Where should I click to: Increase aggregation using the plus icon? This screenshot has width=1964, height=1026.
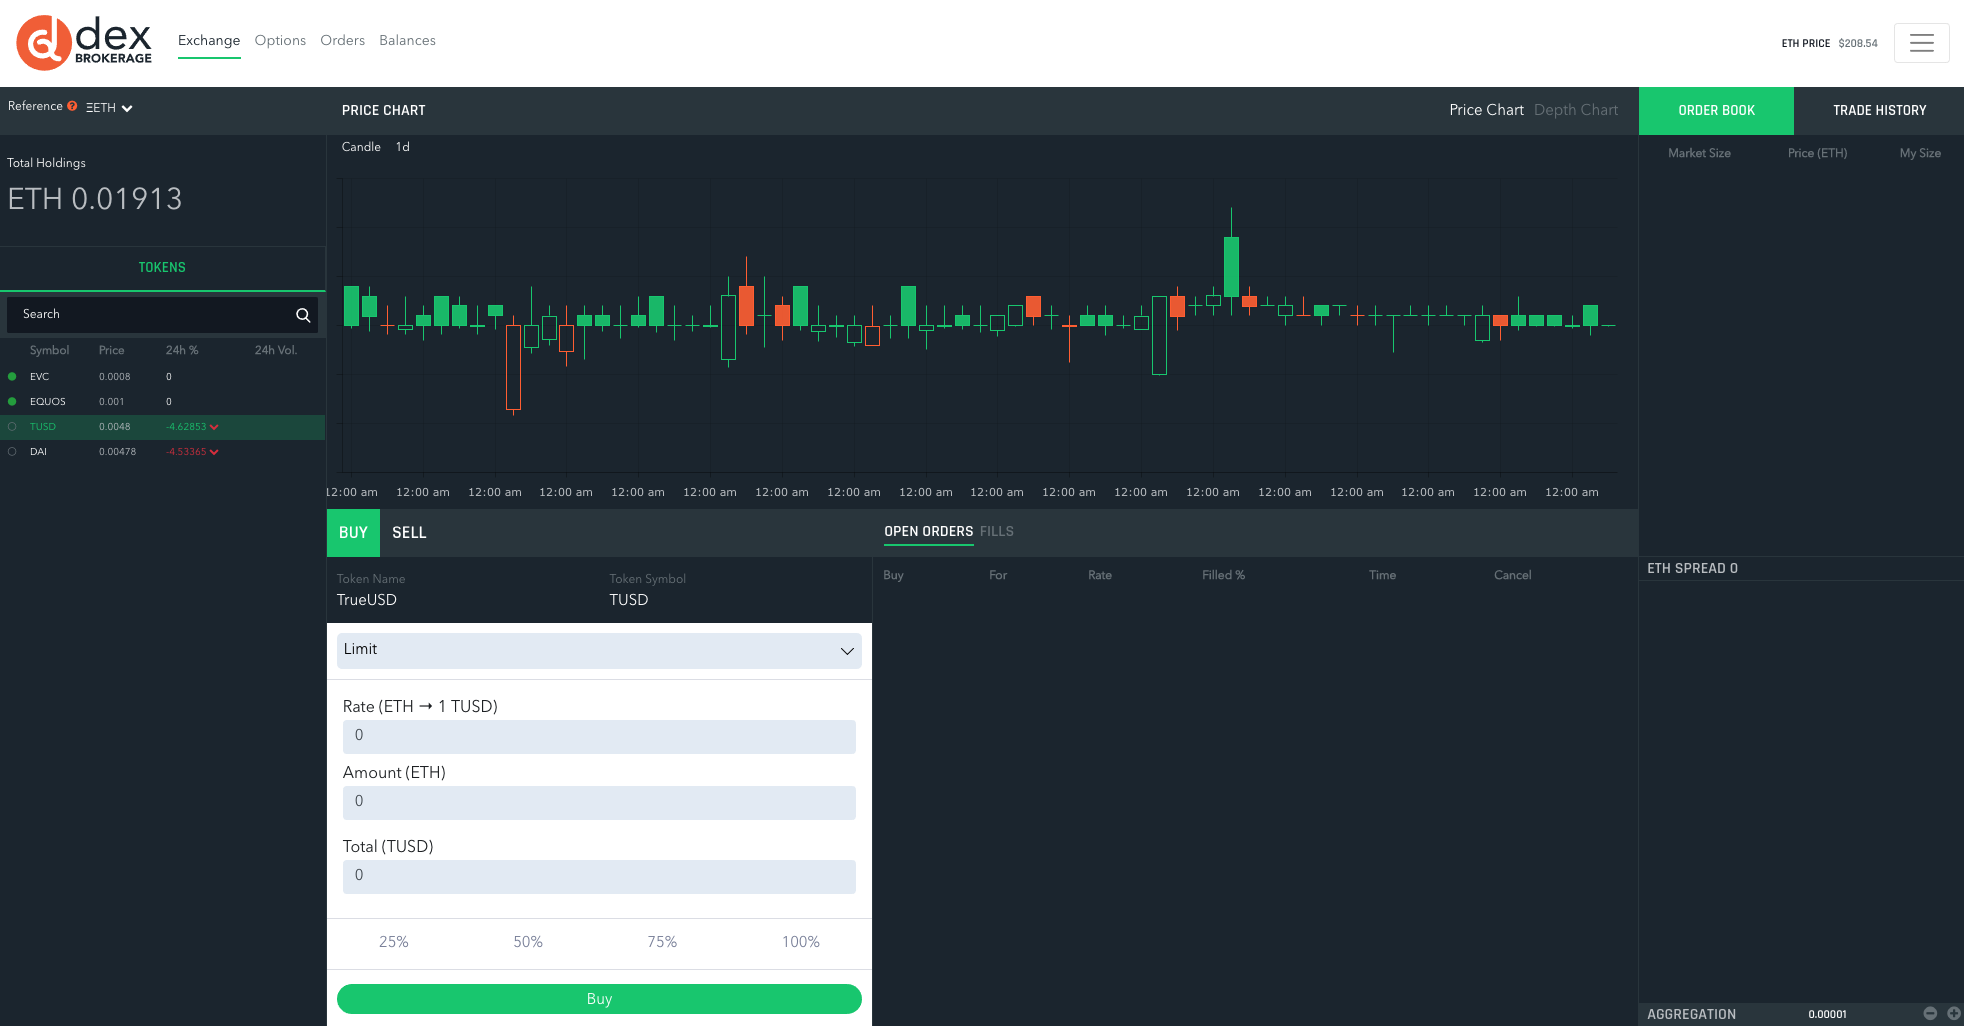click(x=1951, y=1013)
